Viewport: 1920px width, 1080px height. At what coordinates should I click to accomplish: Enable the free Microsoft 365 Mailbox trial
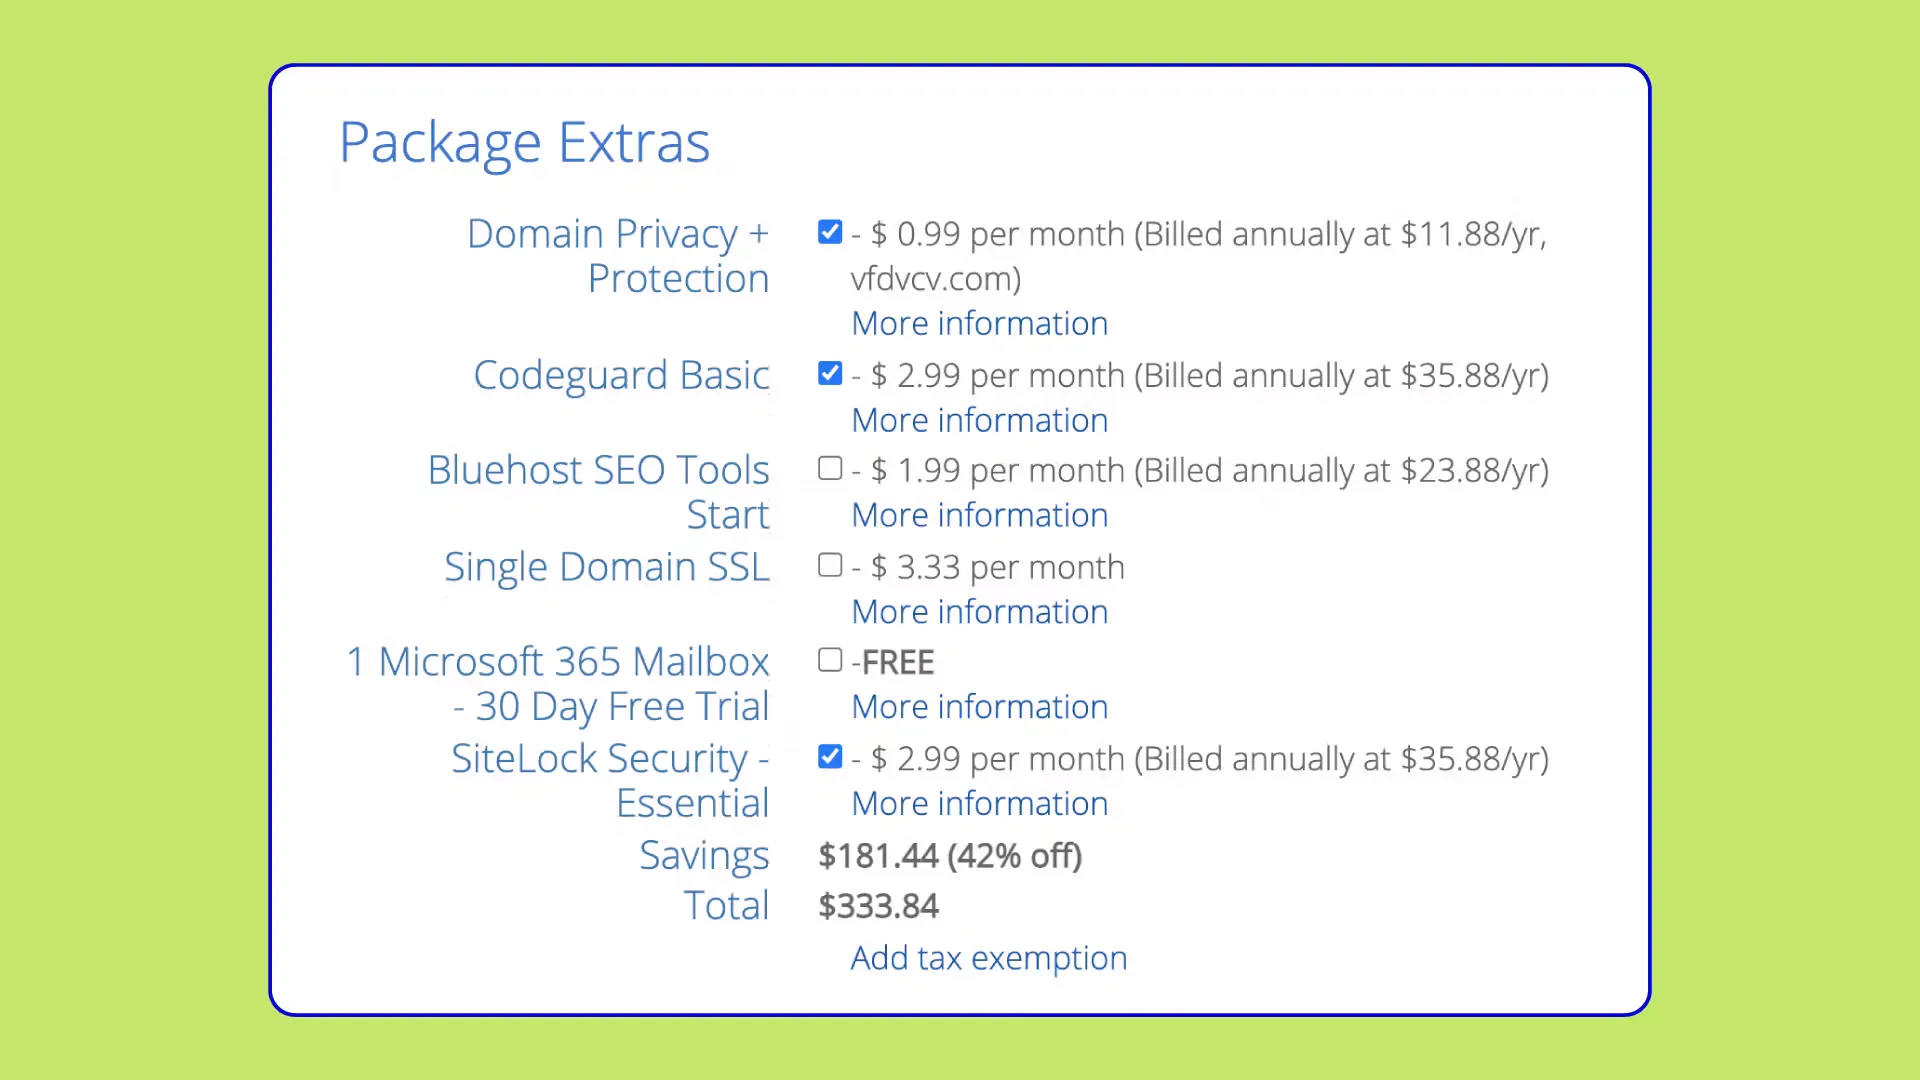pos(830,659)
